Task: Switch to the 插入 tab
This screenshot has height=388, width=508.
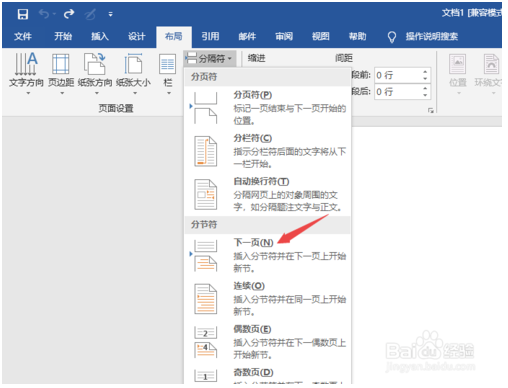Action: pyautogui.click(x=100, y=36)
